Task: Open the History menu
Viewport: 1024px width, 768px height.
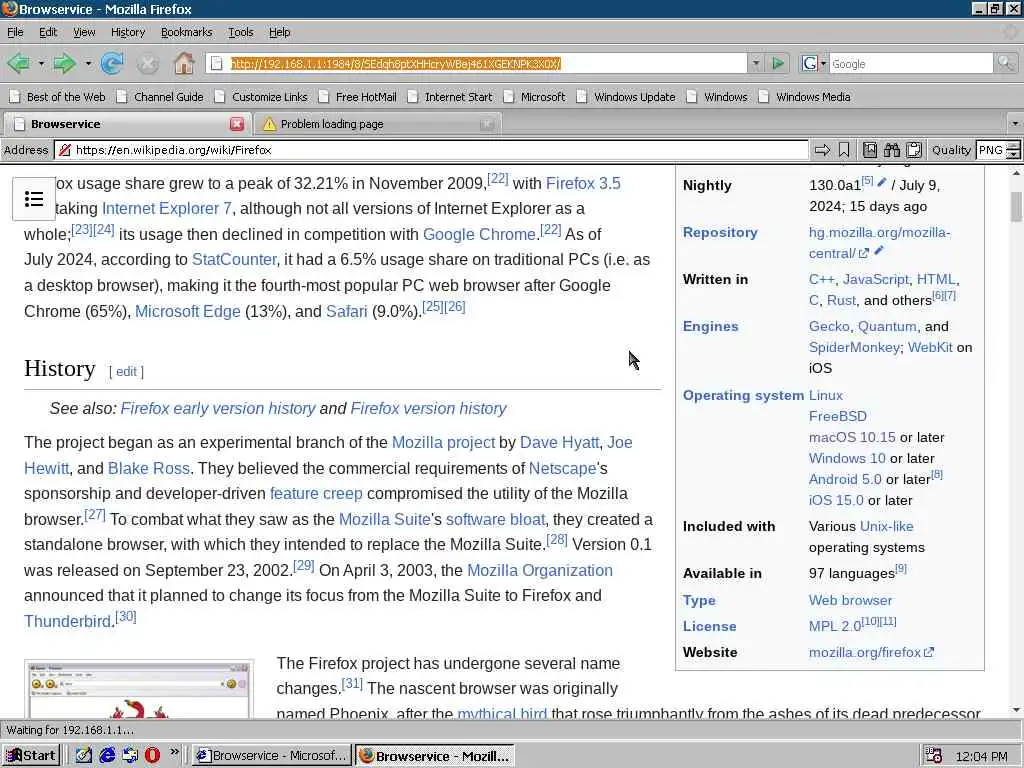Action: (127, 32)
